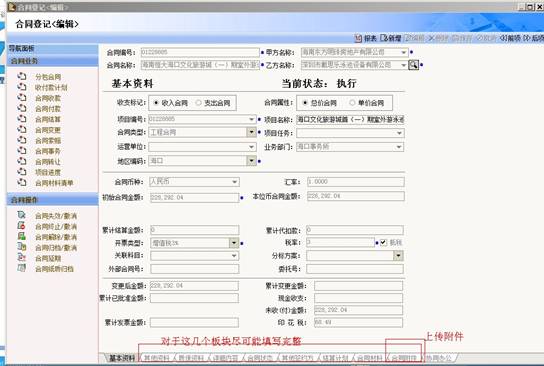Click the 累计已批准金额 input field

tap(194, 298)
